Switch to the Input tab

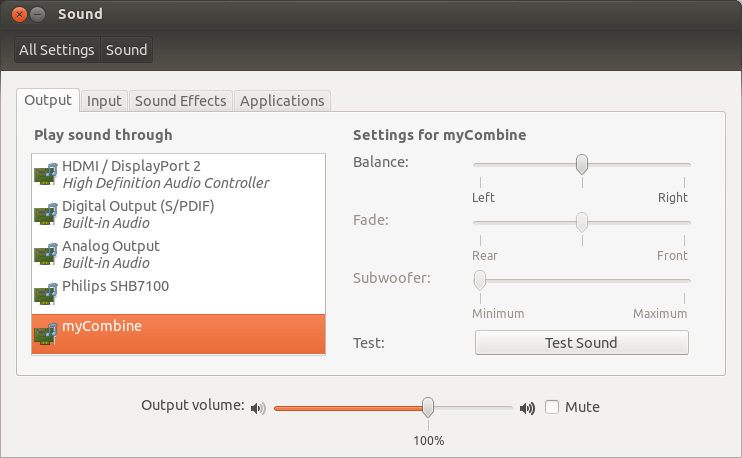click(104, 101)
